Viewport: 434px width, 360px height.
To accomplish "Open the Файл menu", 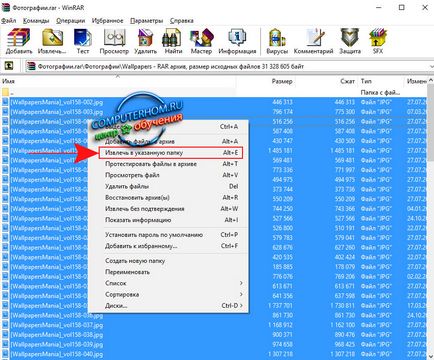I will [x=9, y=21].
